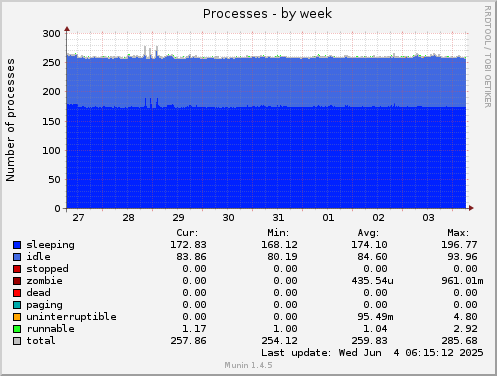Click the y-axis label 100
Image resolution: width=497 pixels, height=376 pixels.
click(51, 150)
